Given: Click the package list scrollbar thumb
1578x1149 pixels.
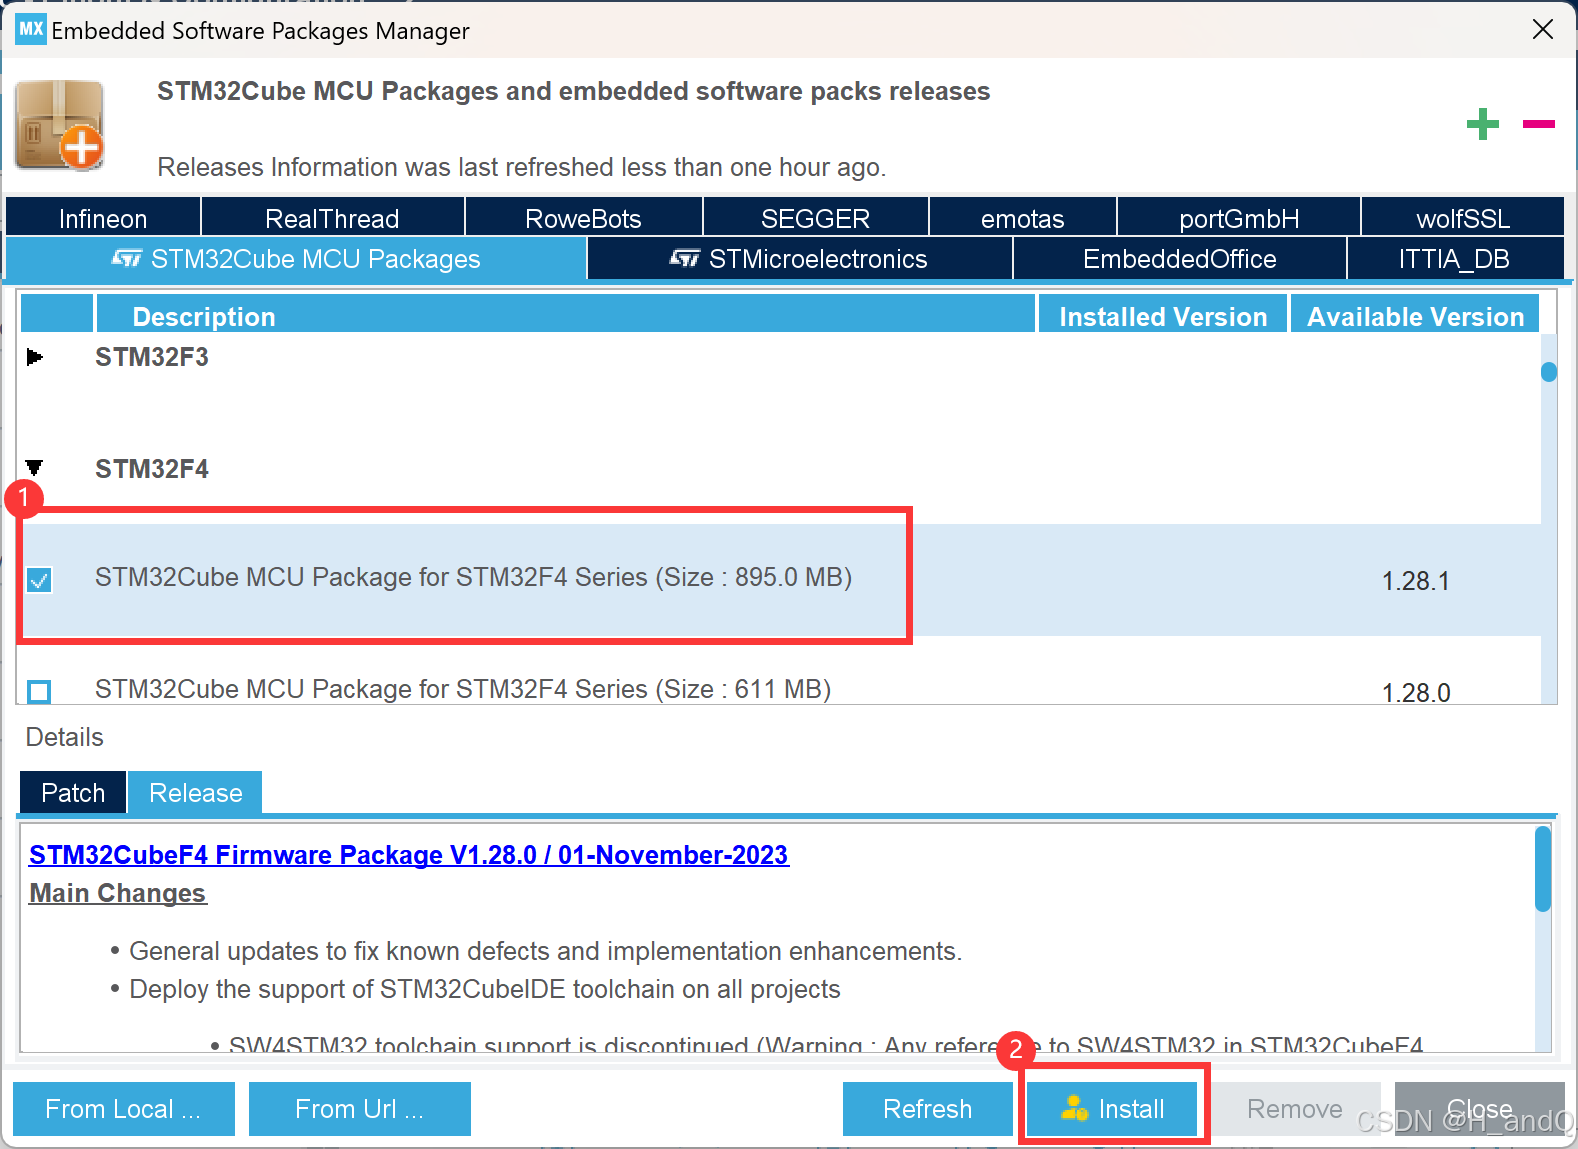Looking at the screenshot, I should click(1549, 372).
